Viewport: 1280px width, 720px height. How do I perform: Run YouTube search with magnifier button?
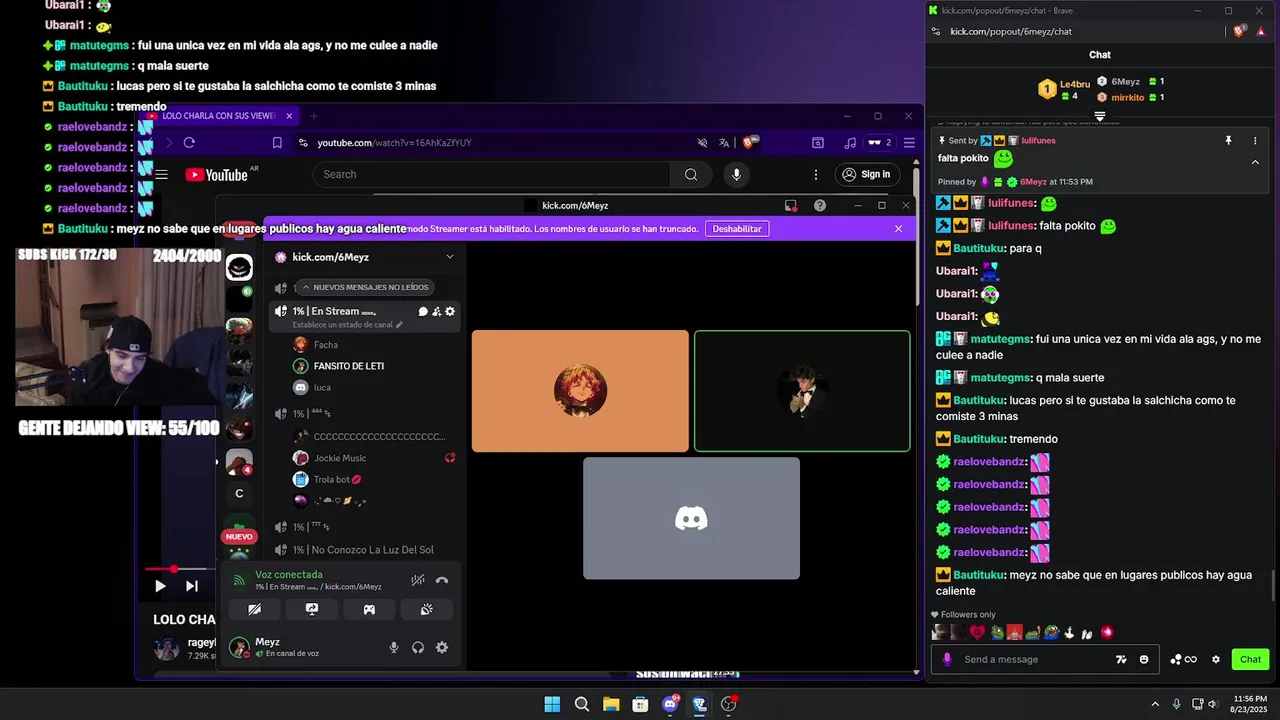691,174
